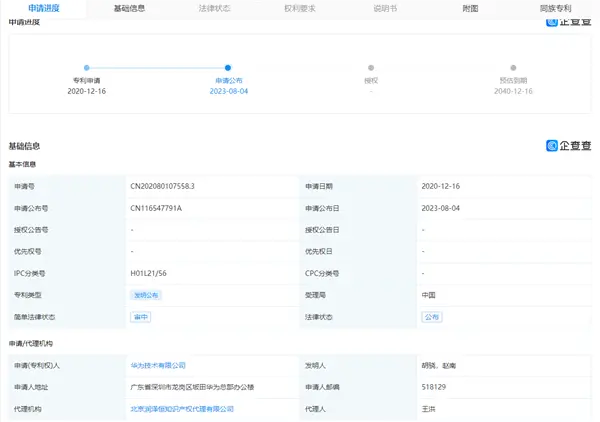The height and width of the screenshot is (422, 600).
Task: Click the 基础信息 section heading
Action: coord(24,146)
